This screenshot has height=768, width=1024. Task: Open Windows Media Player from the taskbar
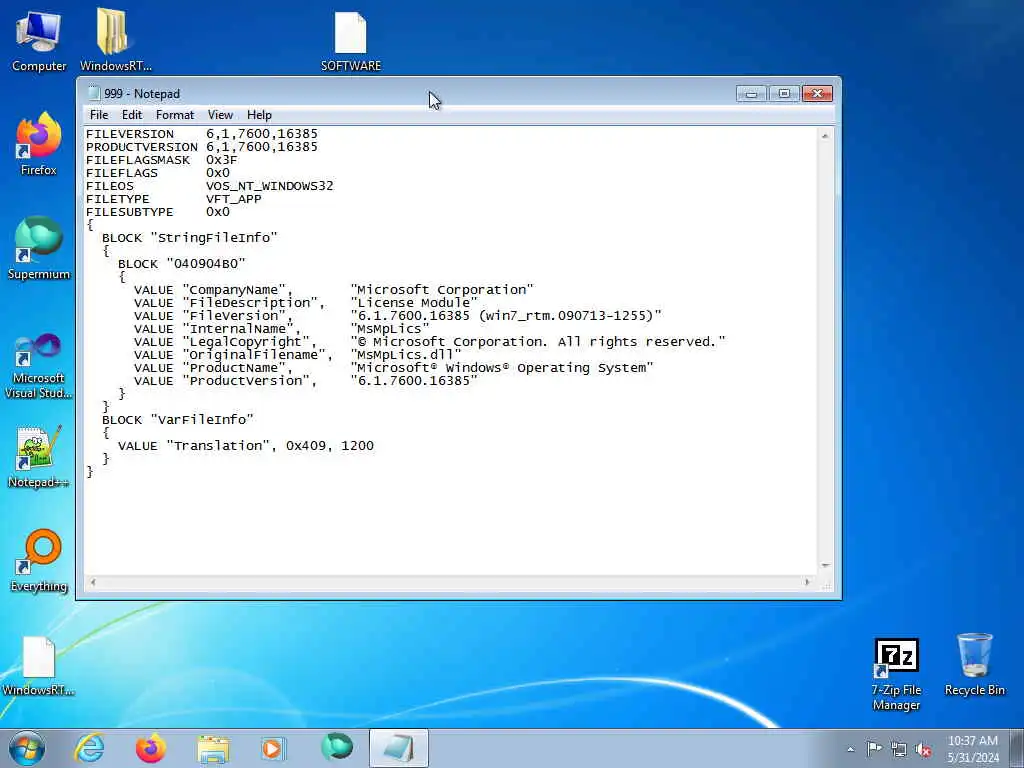click(x=272, y=748)
